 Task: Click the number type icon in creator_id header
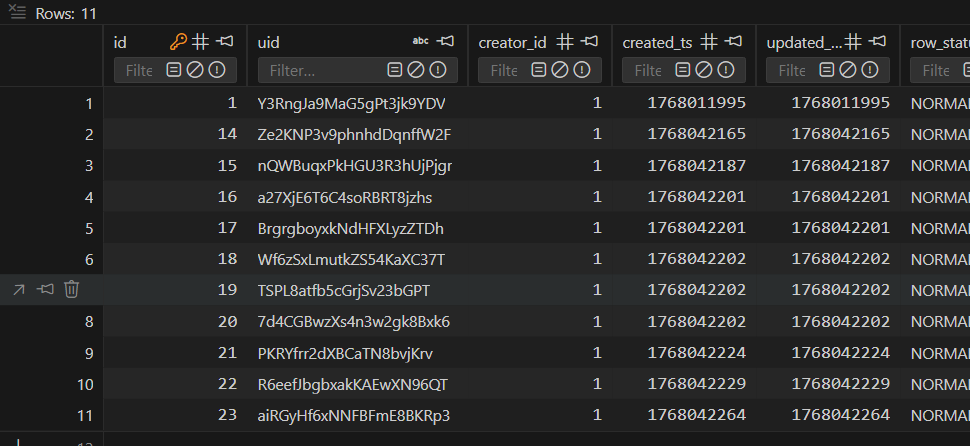coord(564,41)
